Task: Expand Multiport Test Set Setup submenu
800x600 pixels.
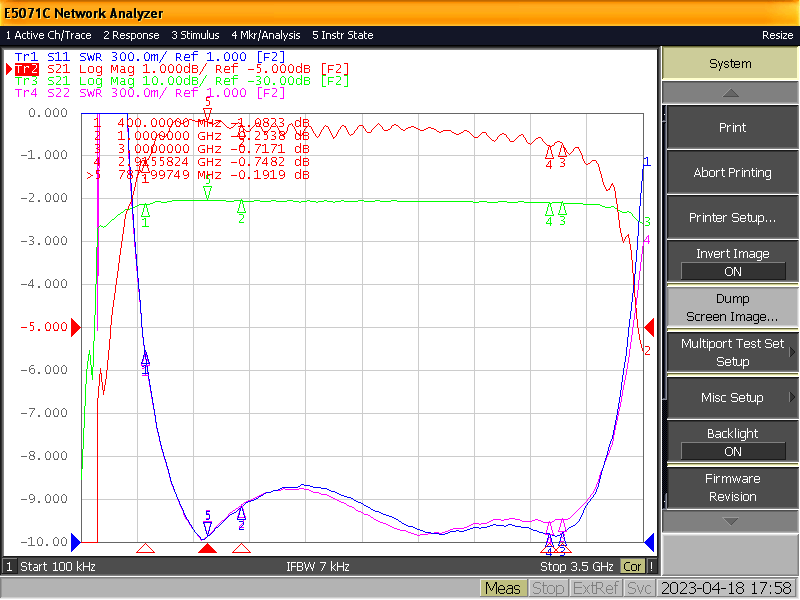Action: 732,352
